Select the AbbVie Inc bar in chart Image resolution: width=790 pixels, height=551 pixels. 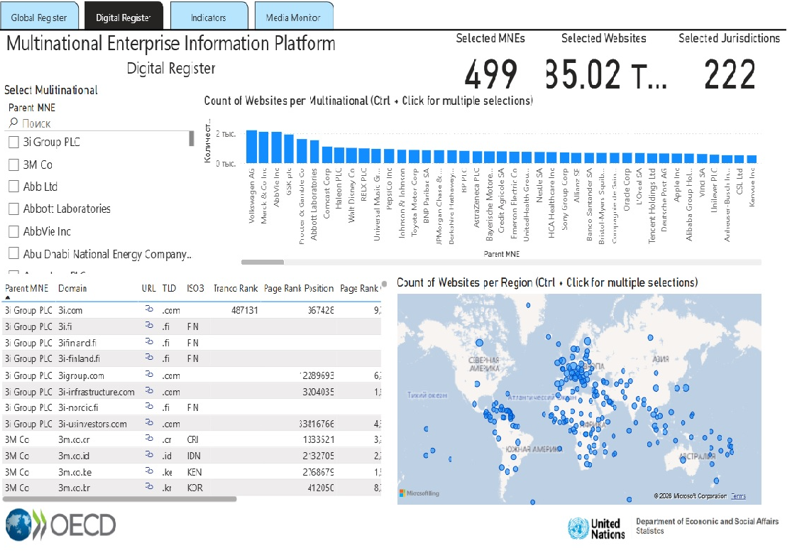[x=277, y=148]
